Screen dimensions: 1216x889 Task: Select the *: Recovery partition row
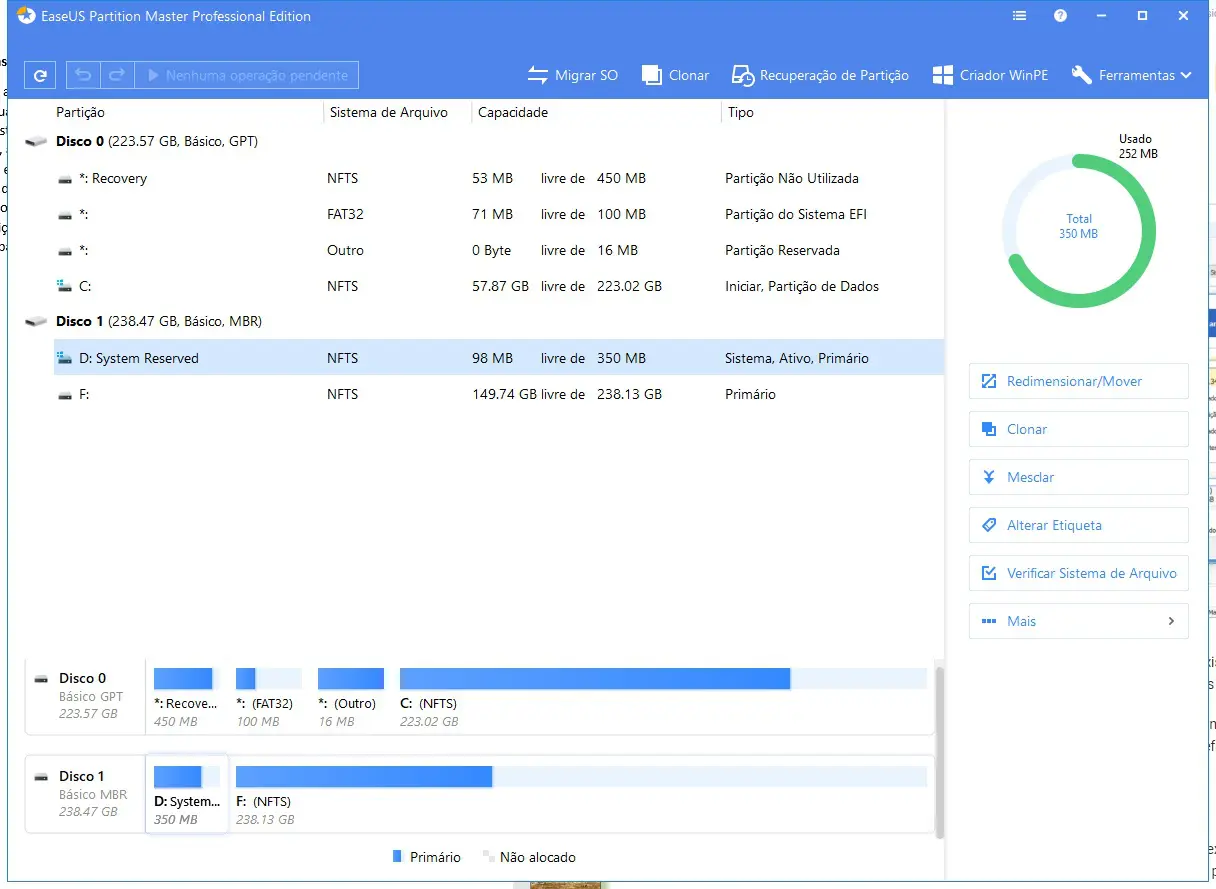tap(498, 178)
